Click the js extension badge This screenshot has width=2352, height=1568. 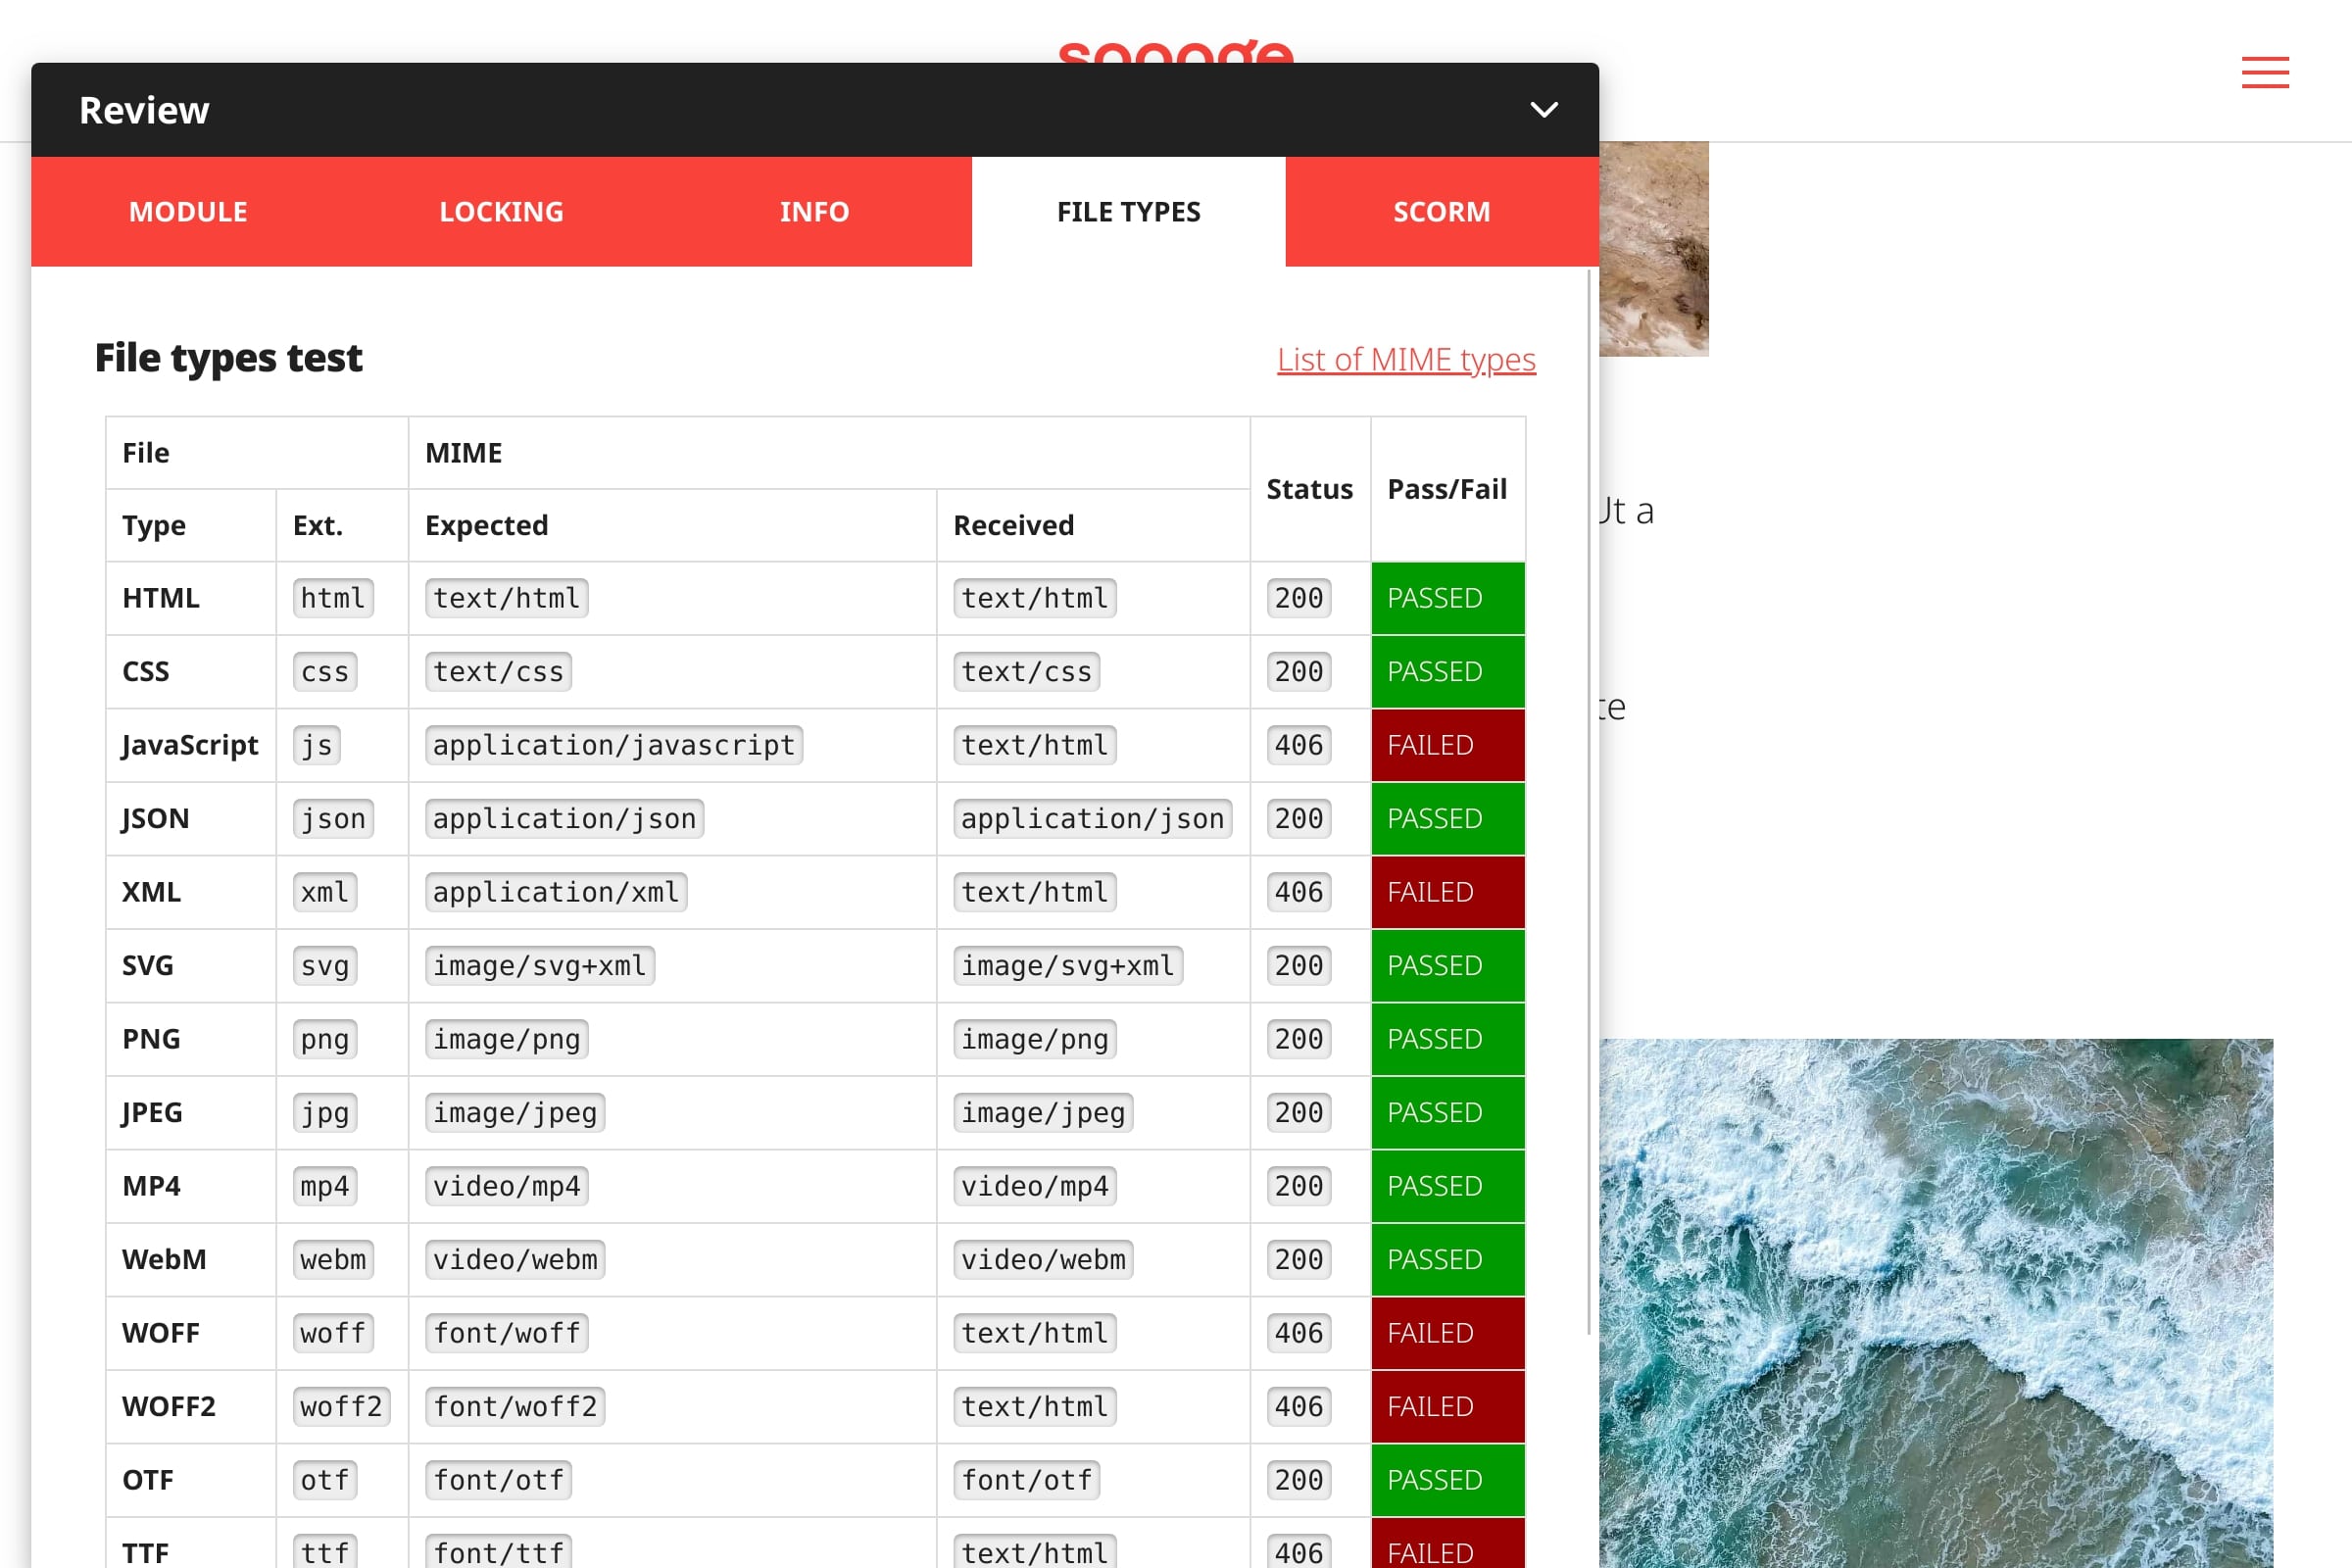[315, 745]
